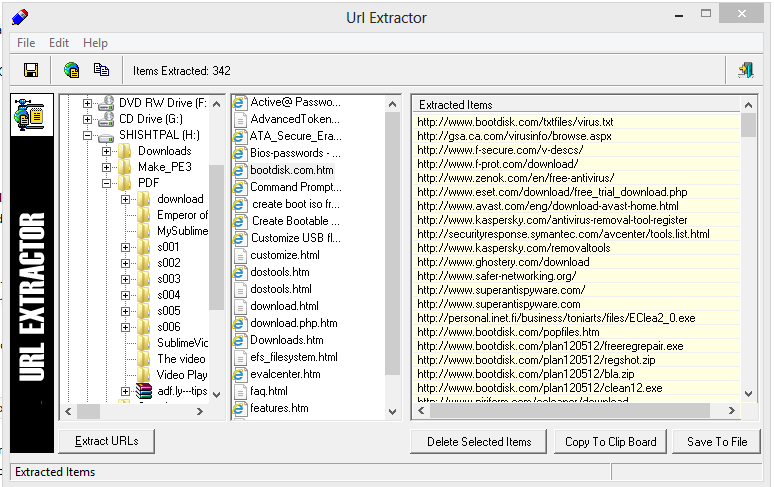Click the adf.ly---tips archive icon
The width and height of the screenshot is (774, 487).
(144, 391)
